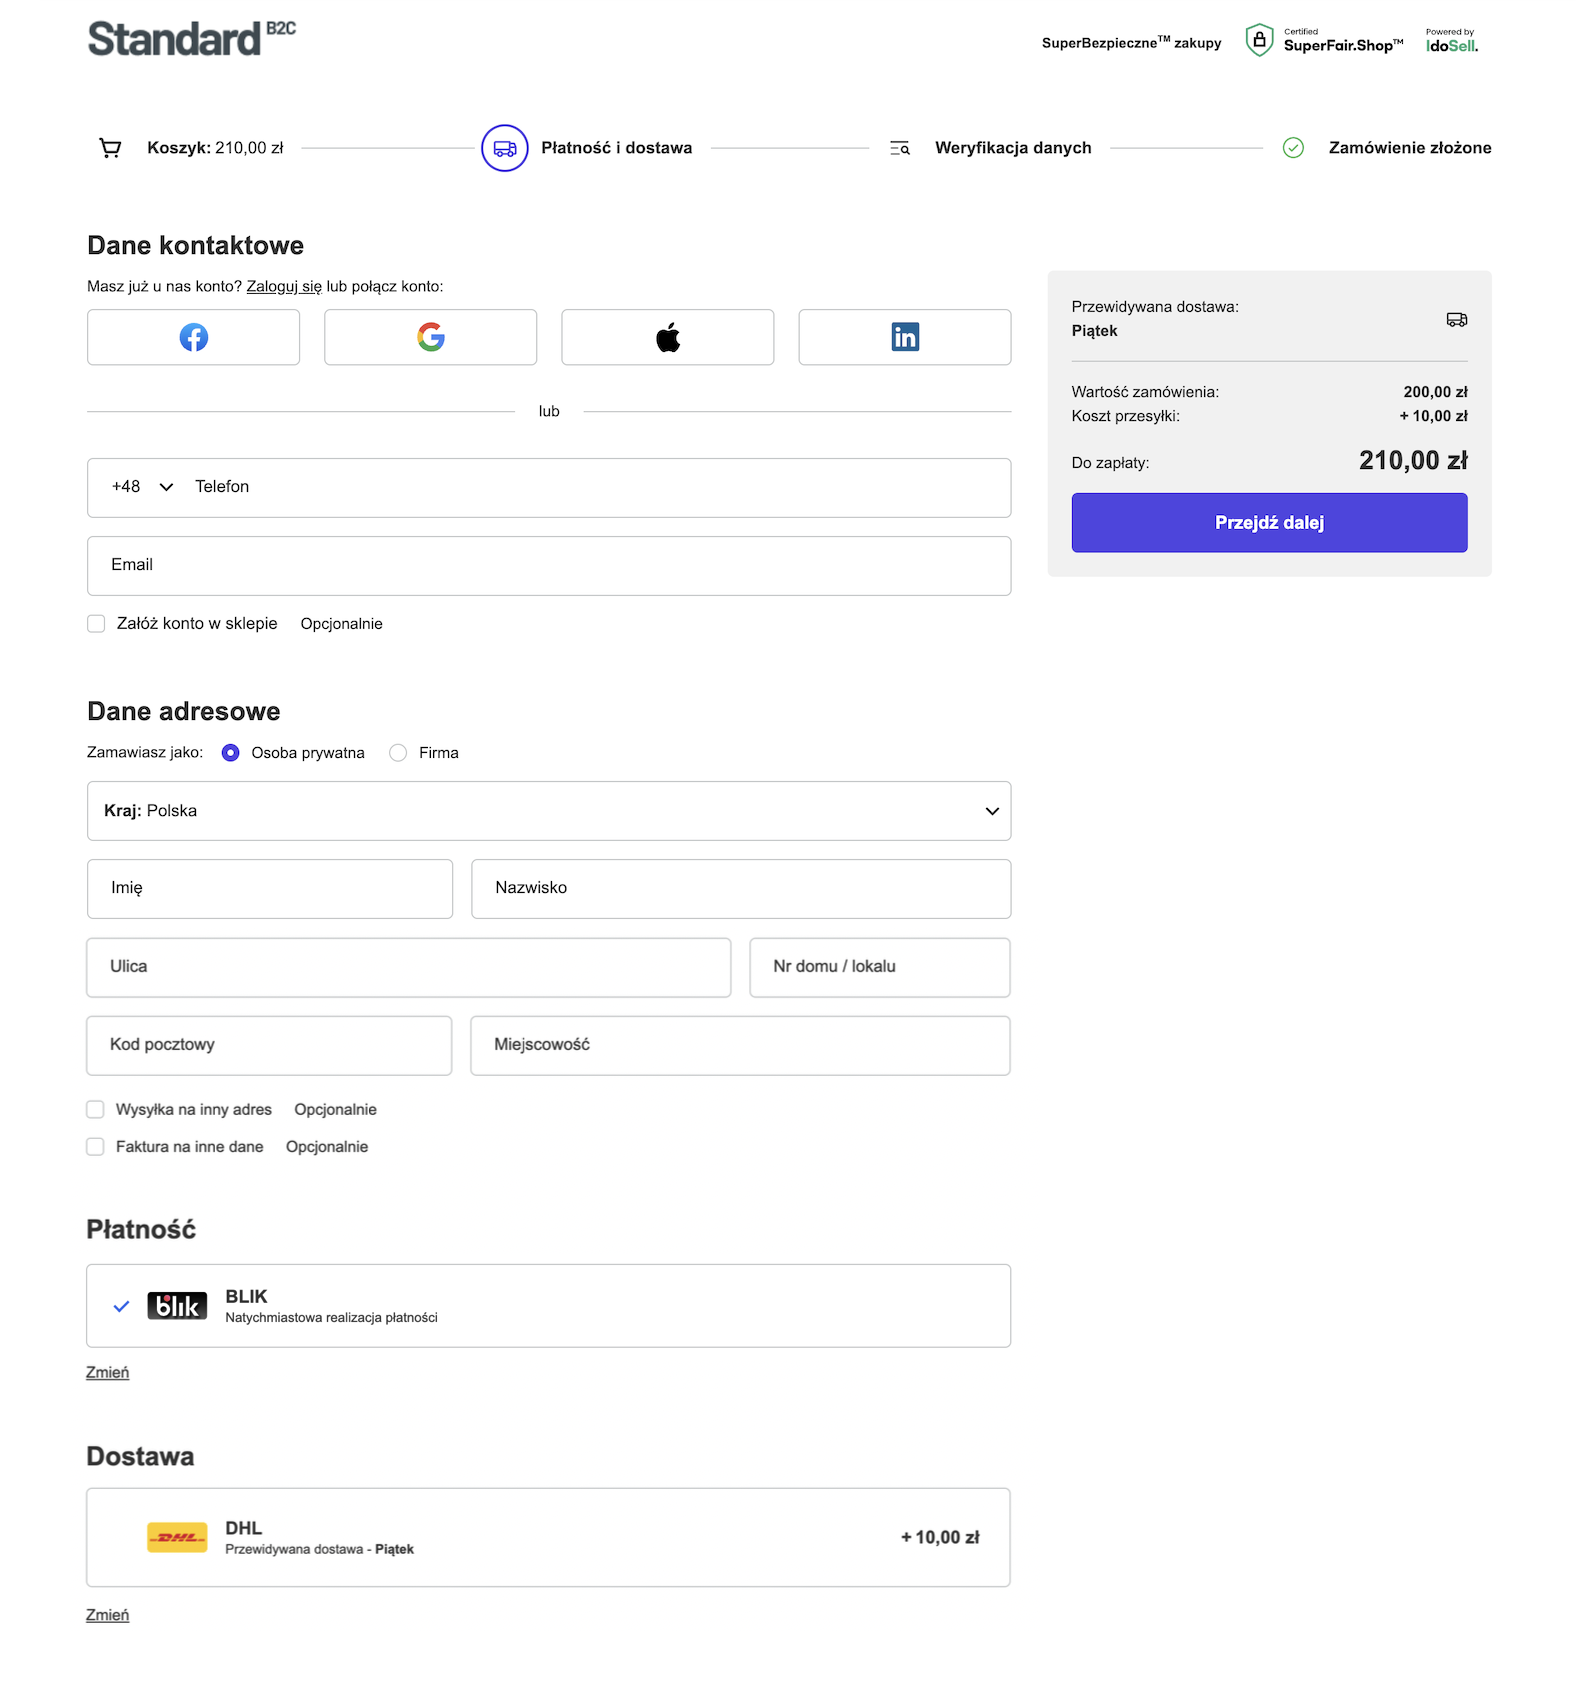Click the Przejdź dalej button
Image resolution: width=1576 pixels, height=1694 pixels.
[x=1269, y=522]
